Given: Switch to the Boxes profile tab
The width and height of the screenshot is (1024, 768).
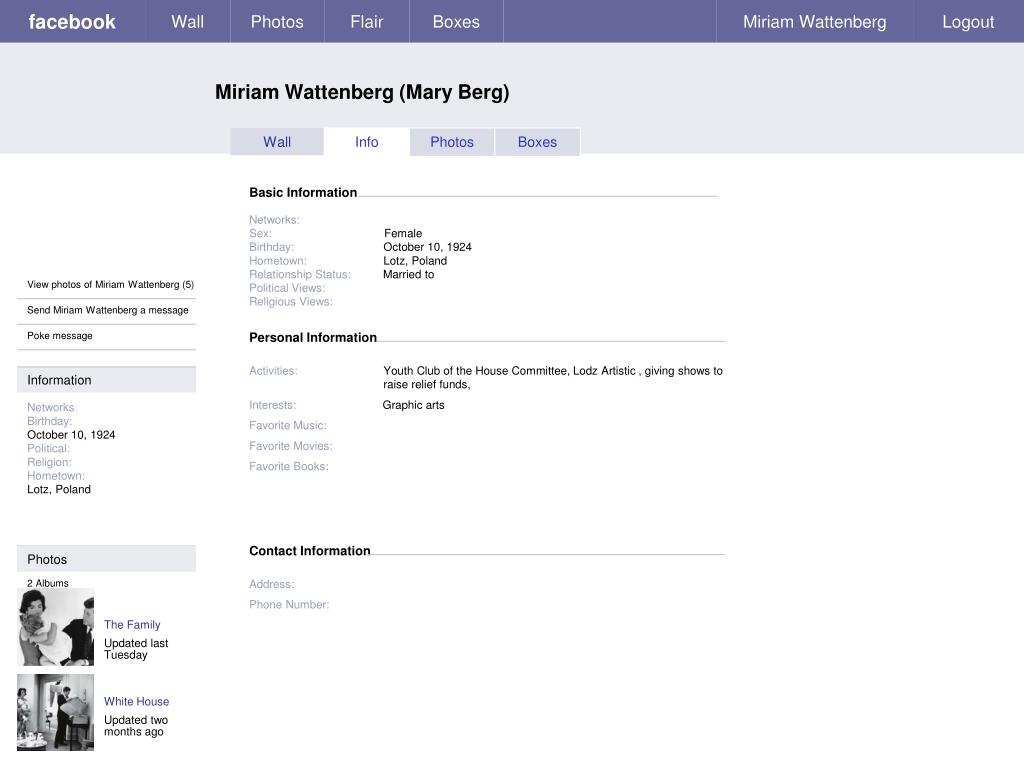Looking at the screenshot, I should (x=537, y=142).
